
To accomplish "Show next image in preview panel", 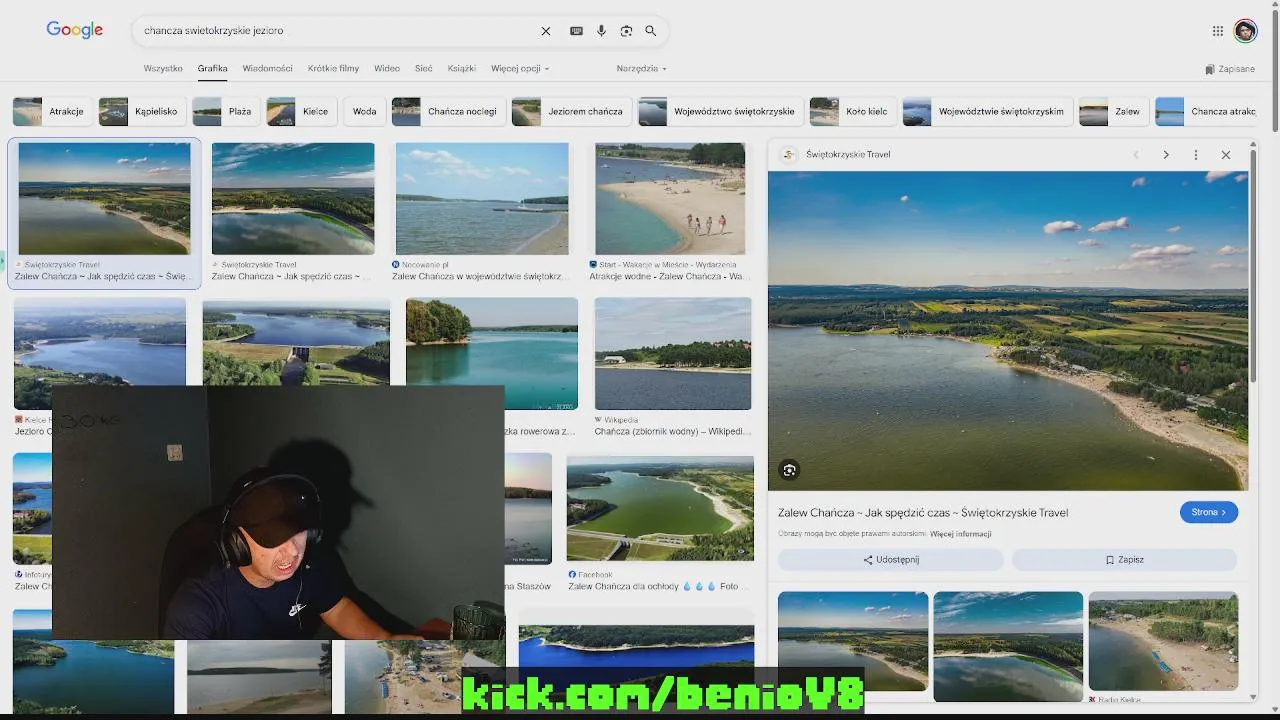I will [1166, 155].
